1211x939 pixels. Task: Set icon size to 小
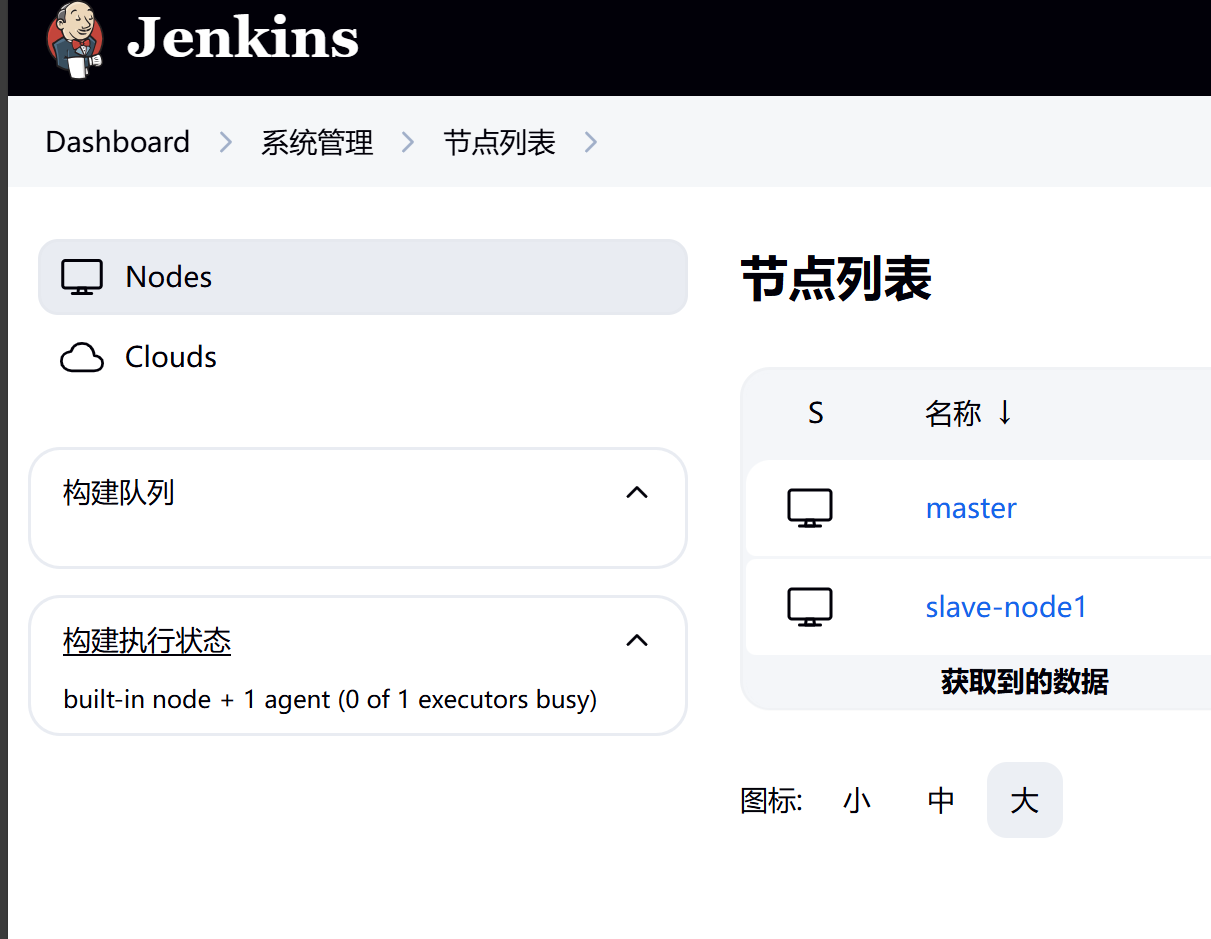(857, 800)
